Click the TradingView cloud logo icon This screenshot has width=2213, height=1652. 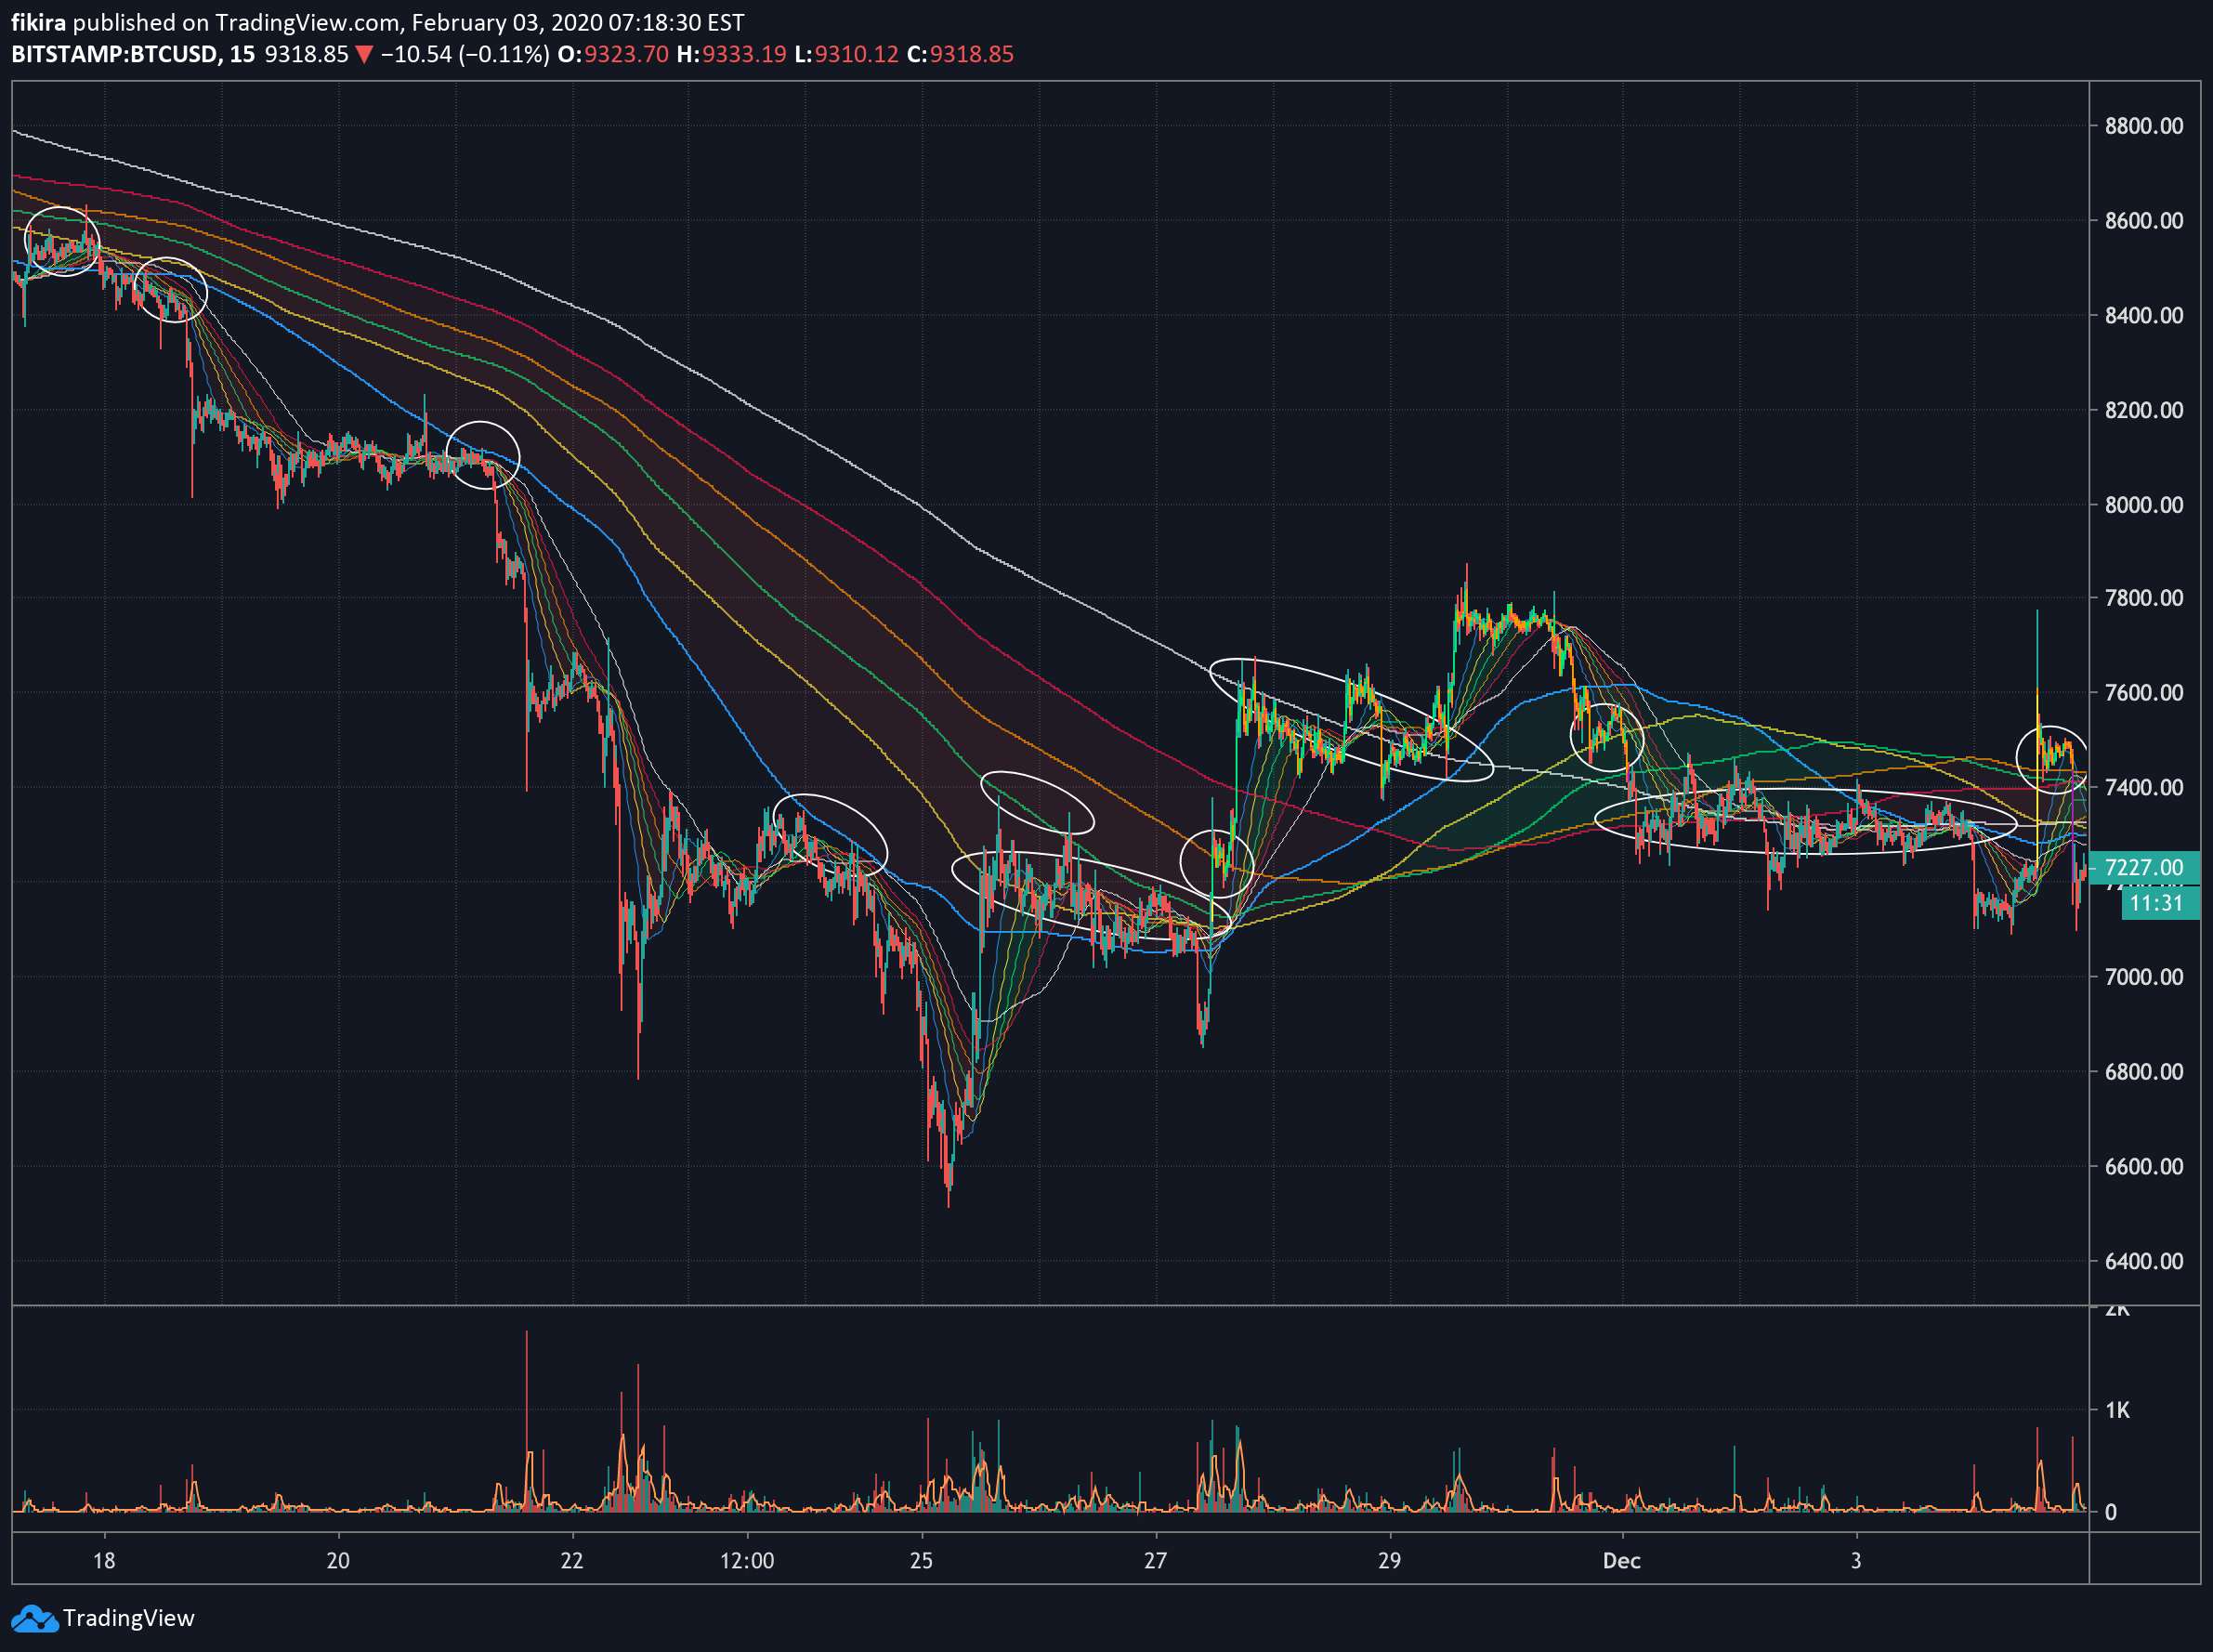[34, 1618]
